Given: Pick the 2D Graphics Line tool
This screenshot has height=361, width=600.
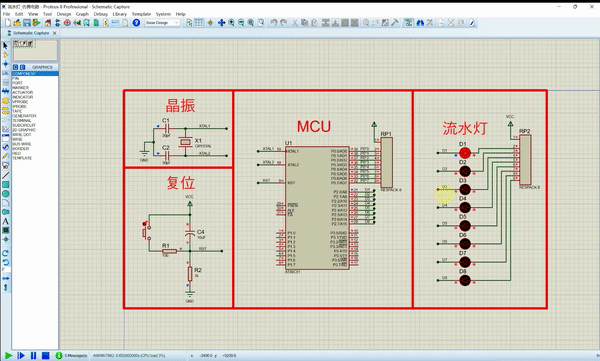Looking at the screenshot, I should [x=5, y=175].
